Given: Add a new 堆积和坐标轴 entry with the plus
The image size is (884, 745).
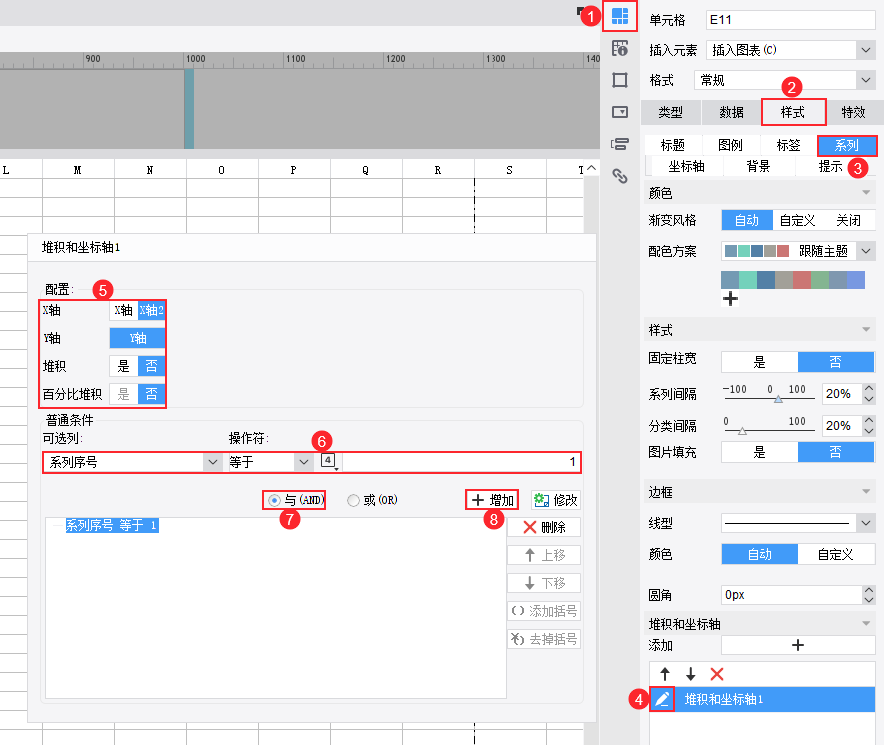Looking at the screenshot, I should [x=798, y=645].
